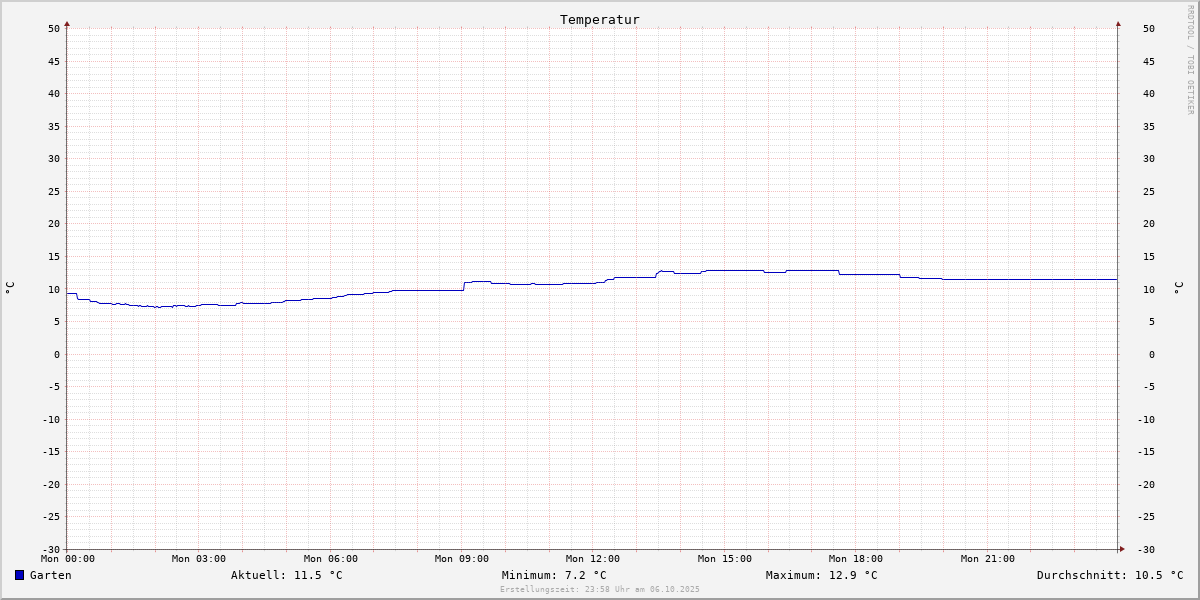The height and width of the screenshot is (600, 1200).
Task: Click the Erstellungszeit timestamp line
Action: coord(600,589)
